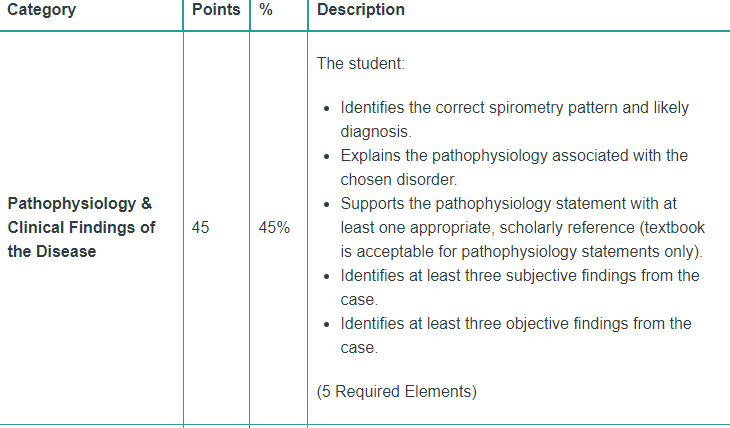This screenshot has width=730, height=428.
Task: Click the spirometry pattern bullet item
Action: point(514,120)
